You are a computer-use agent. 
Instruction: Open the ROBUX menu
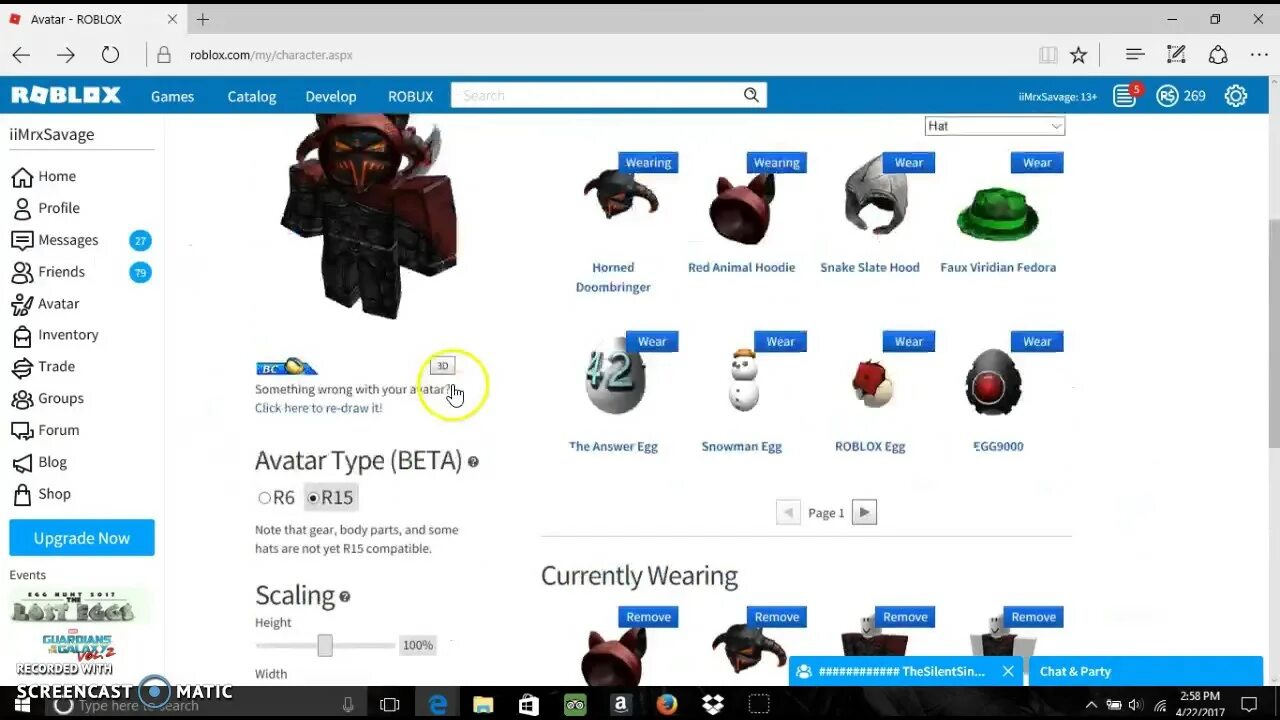(x=411, y=96)
